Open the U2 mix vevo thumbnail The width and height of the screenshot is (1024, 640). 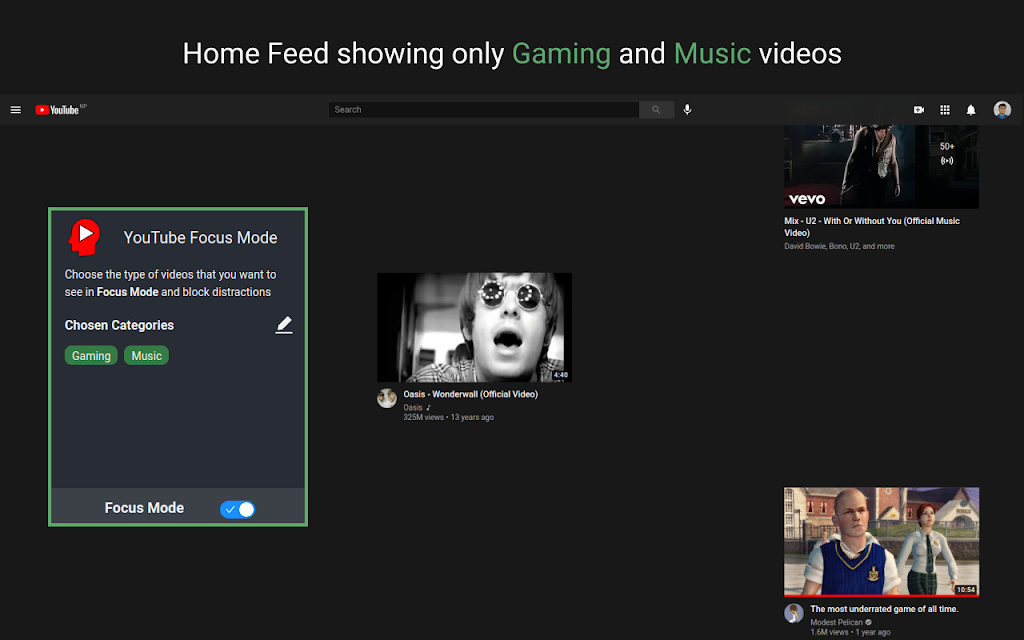pyautogui.click(x=881, y=167)
